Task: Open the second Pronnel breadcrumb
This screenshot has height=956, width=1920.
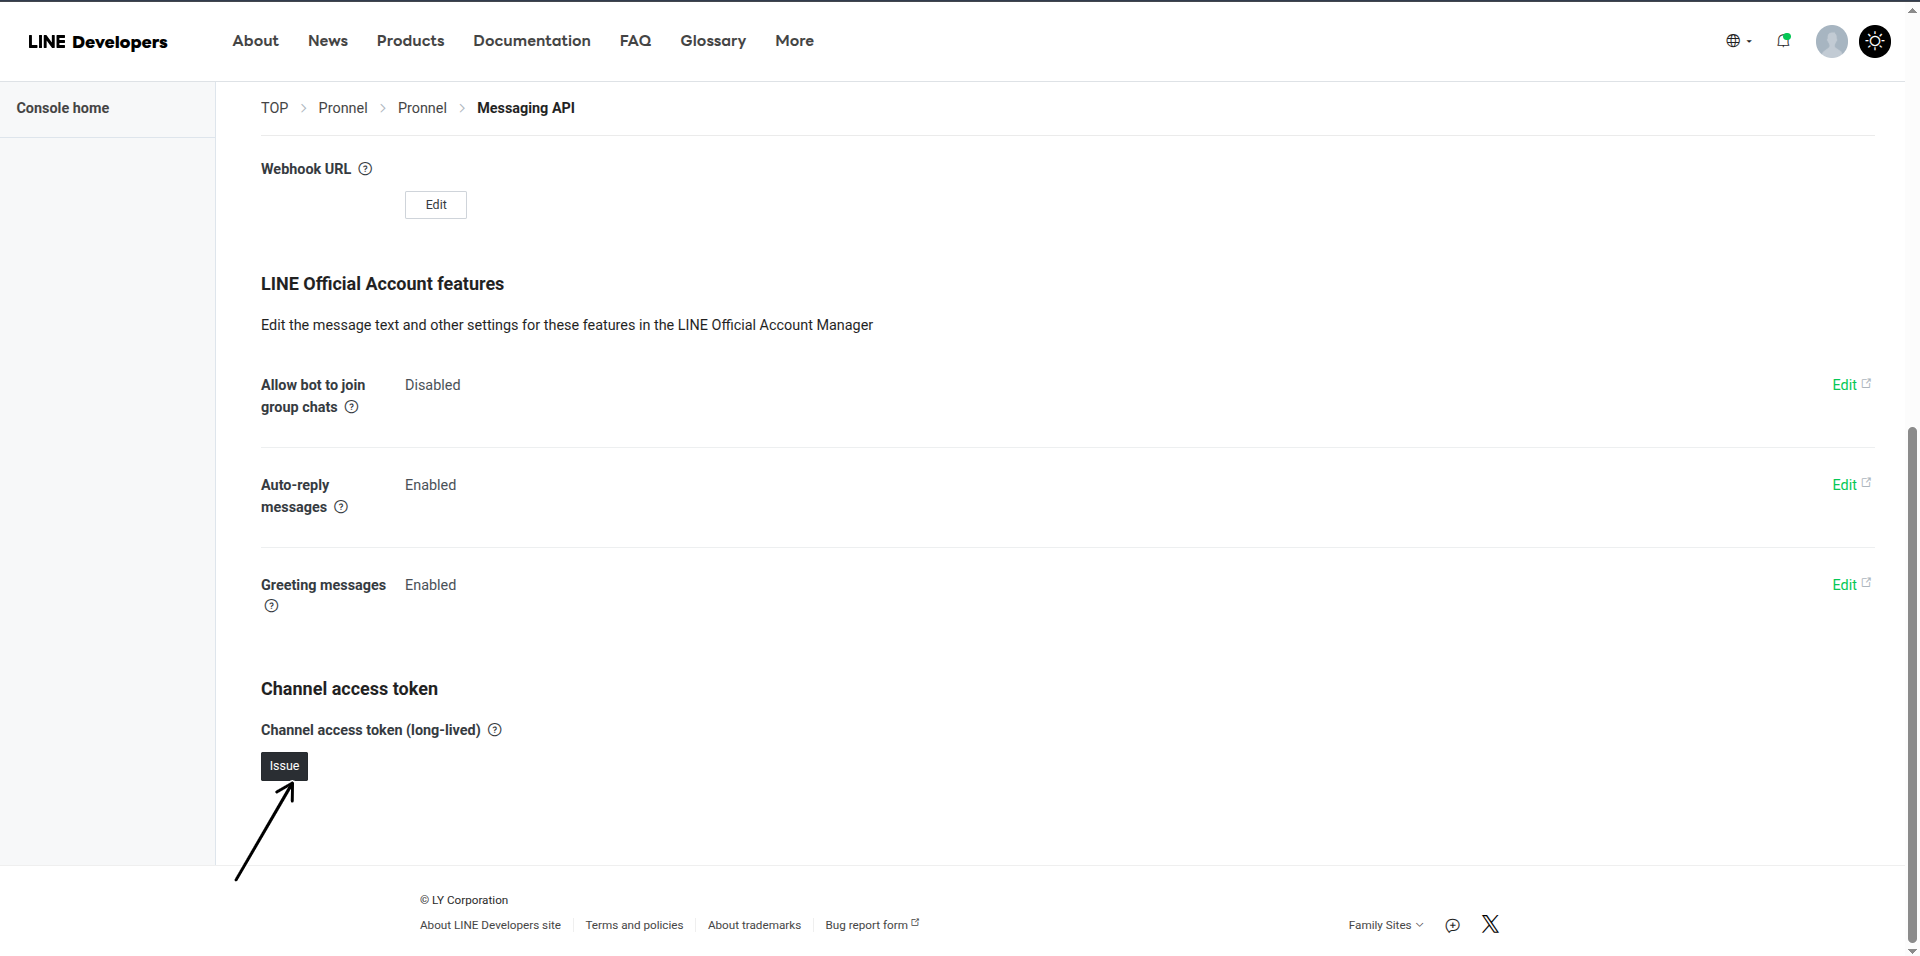Action: pyautogui.click(x=422, y=108)
